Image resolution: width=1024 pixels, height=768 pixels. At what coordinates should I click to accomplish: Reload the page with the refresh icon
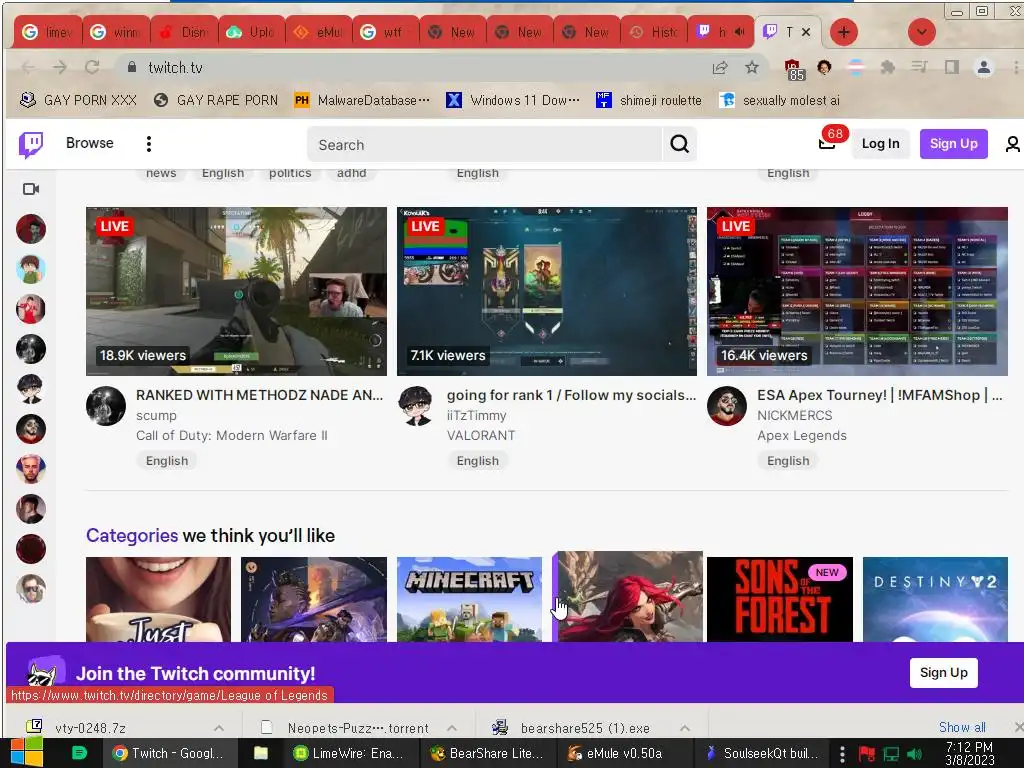click(92, 67)
